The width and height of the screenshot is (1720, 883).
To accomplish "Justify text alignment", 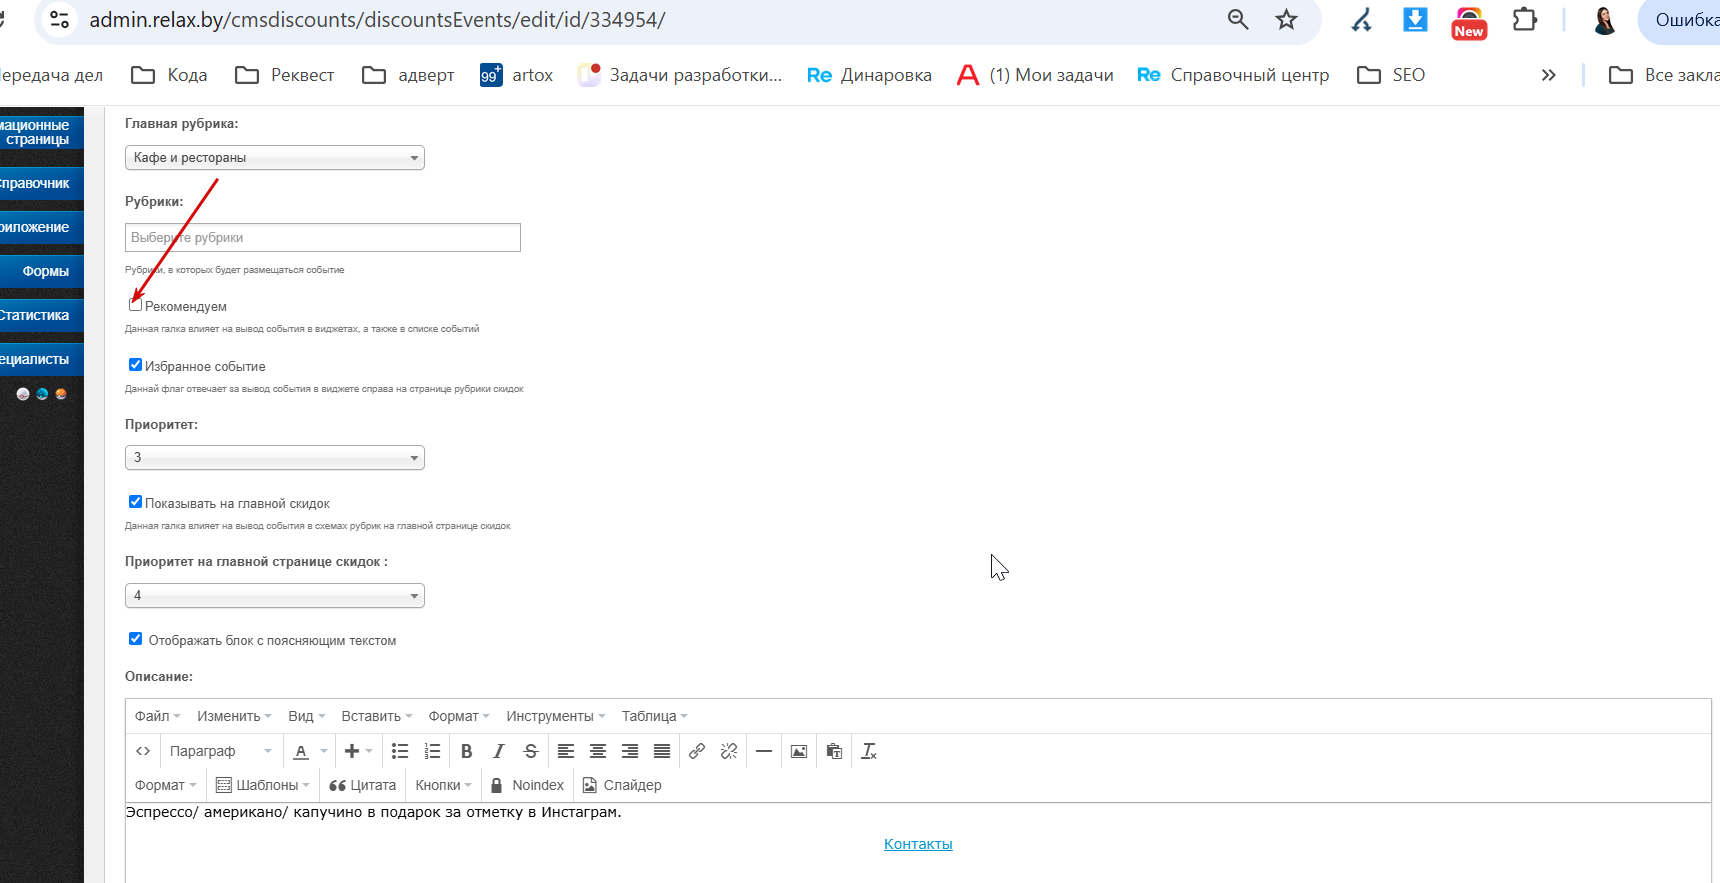I will 662,751.
